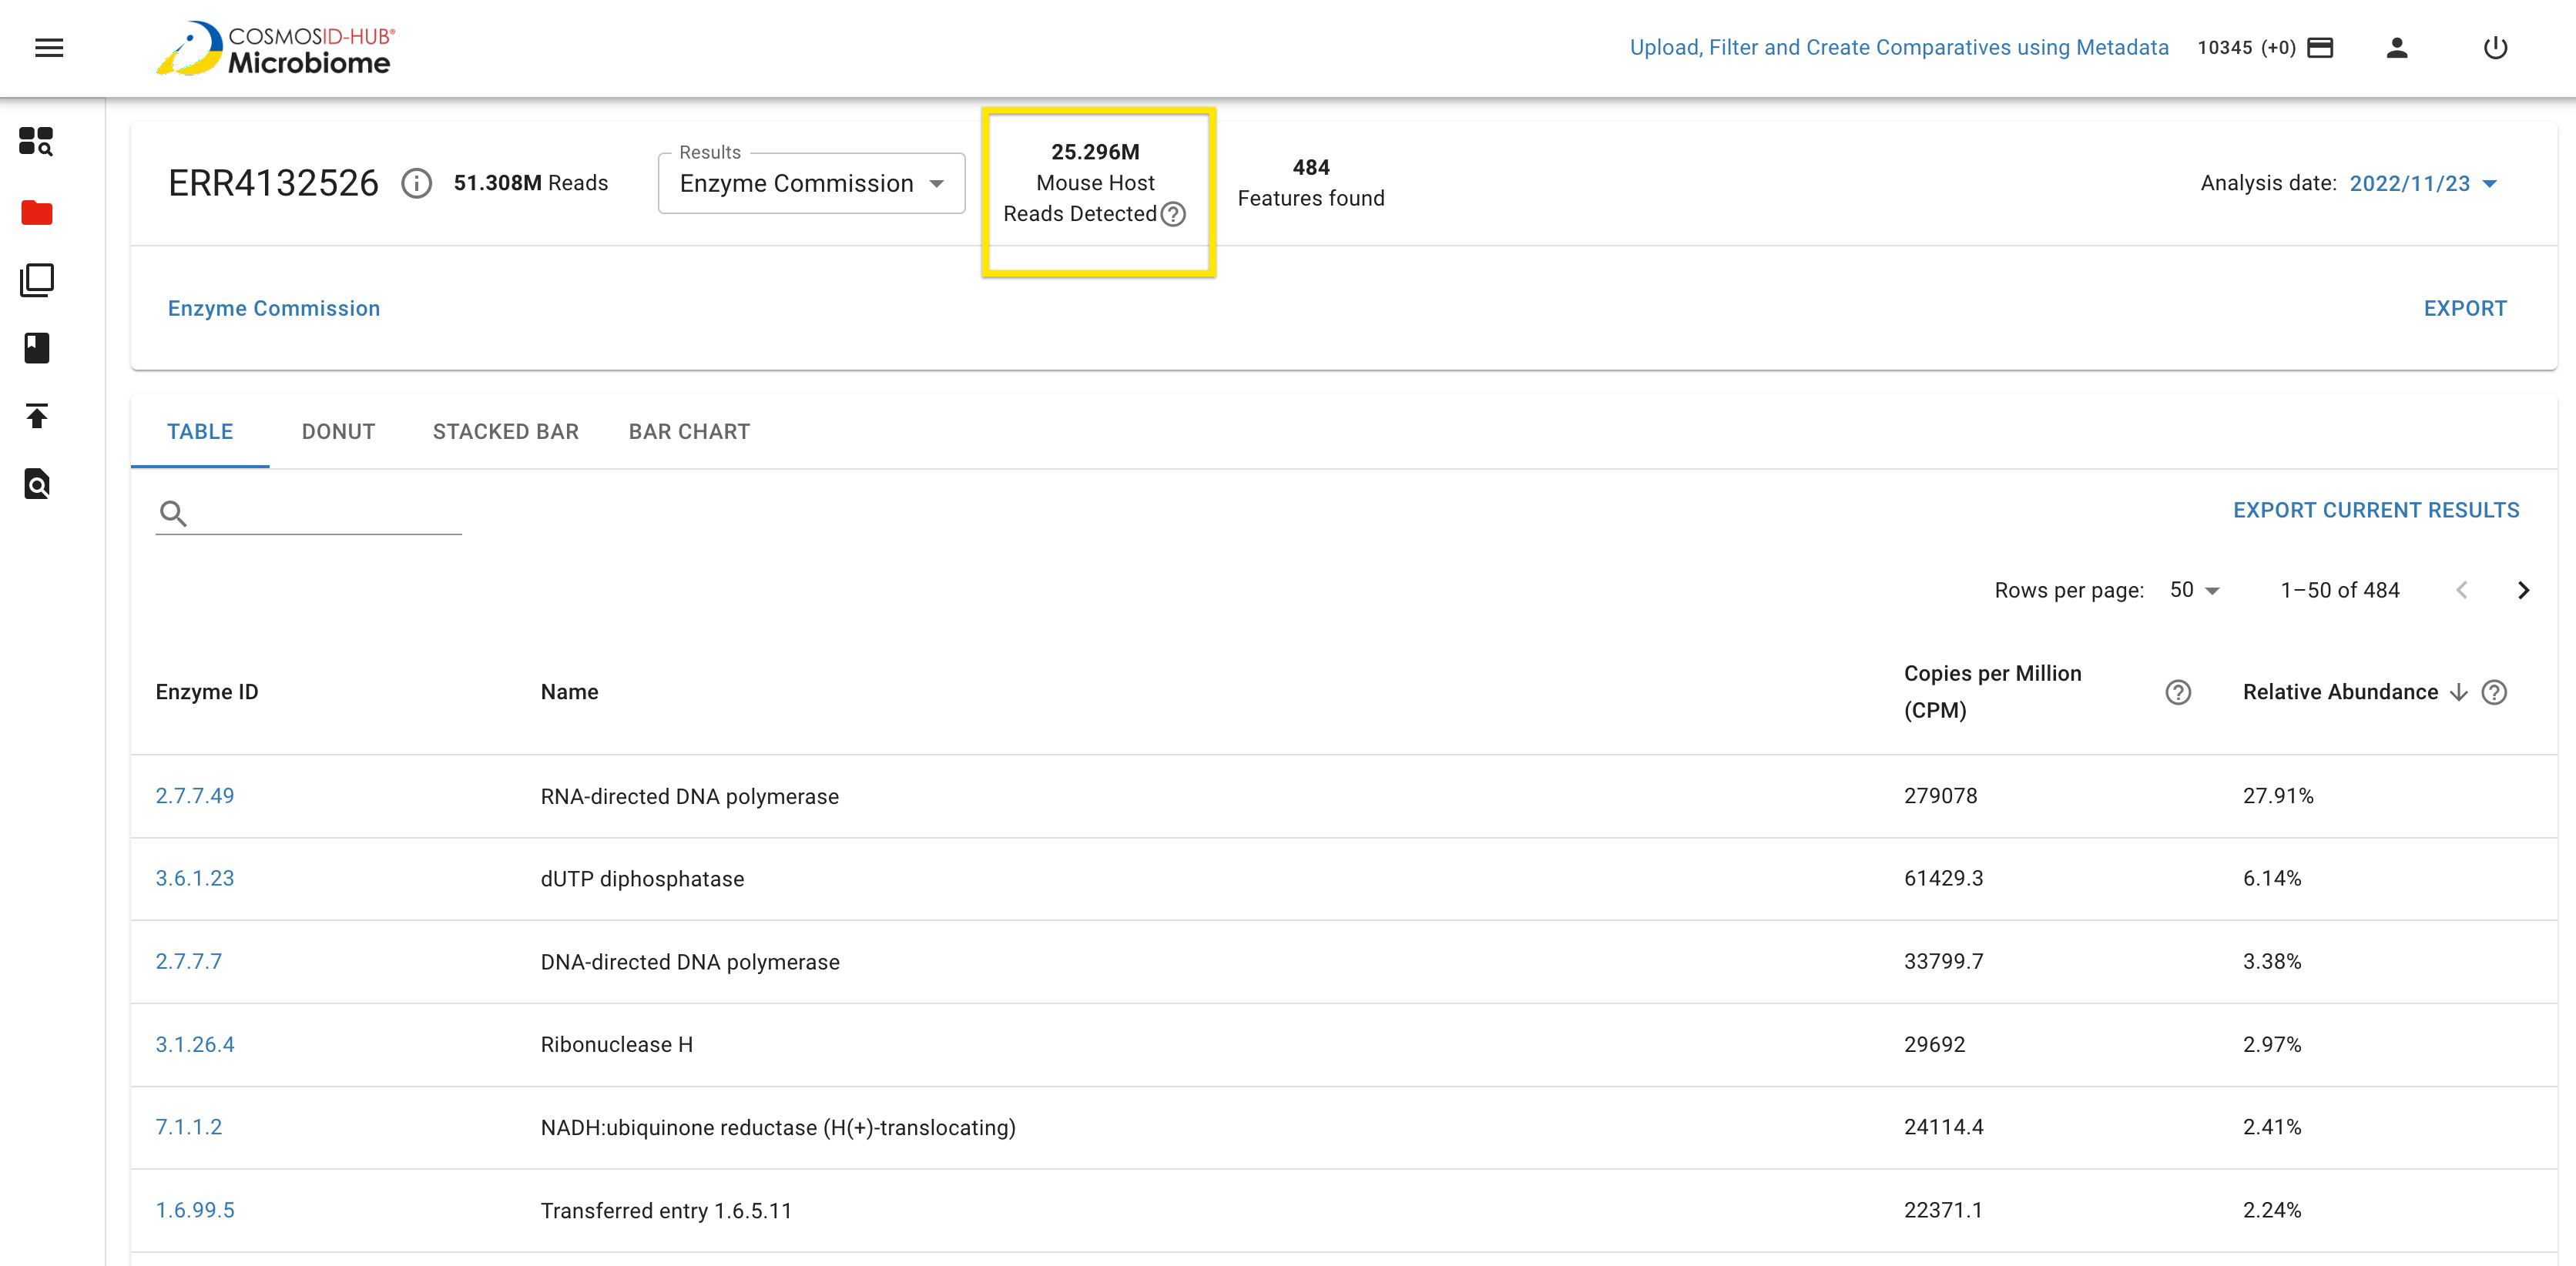Select the Upload icon in the sidebar
Viewport: 2576px width, 1266px height.
[36, 416]
